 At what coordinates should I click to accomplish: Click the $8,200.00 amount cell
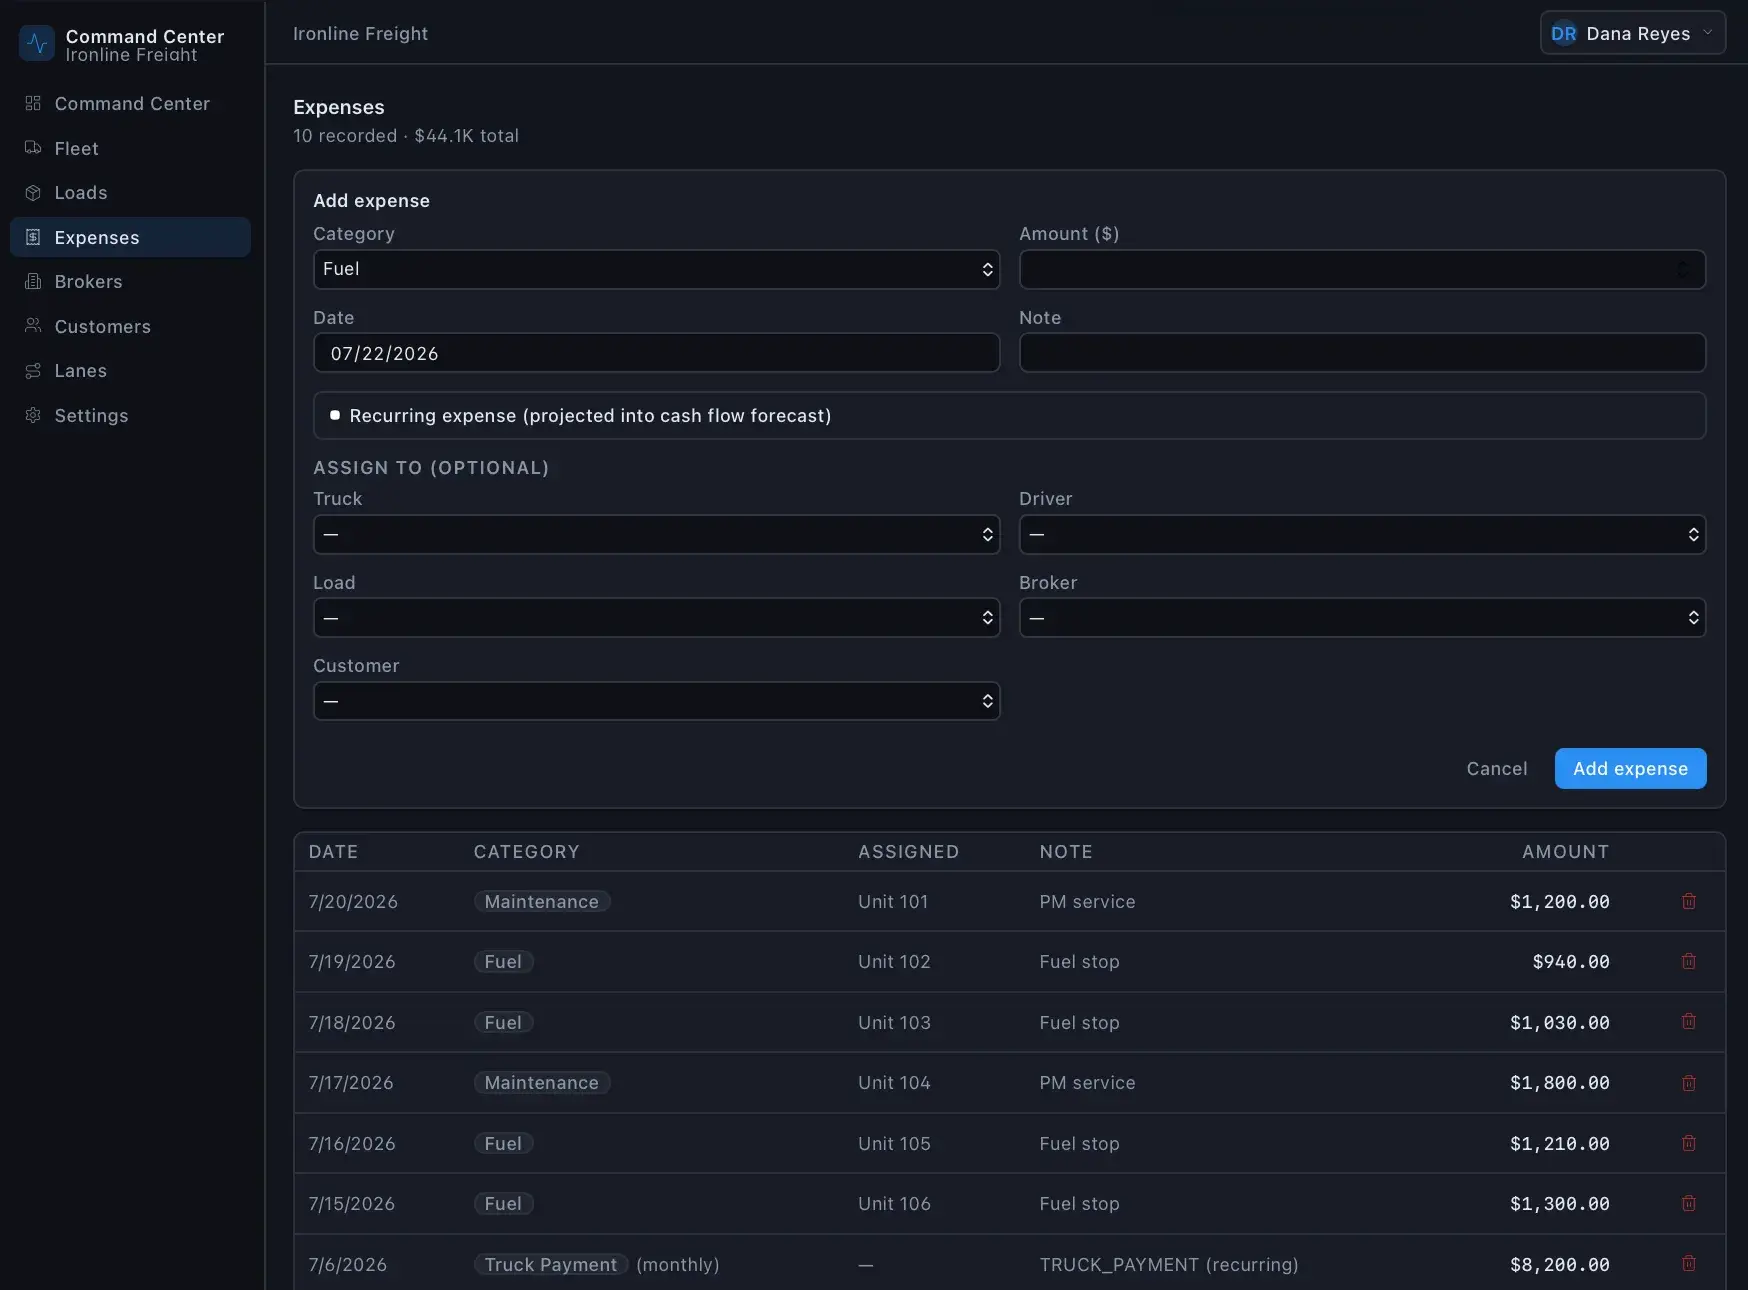[1559, 1264]
